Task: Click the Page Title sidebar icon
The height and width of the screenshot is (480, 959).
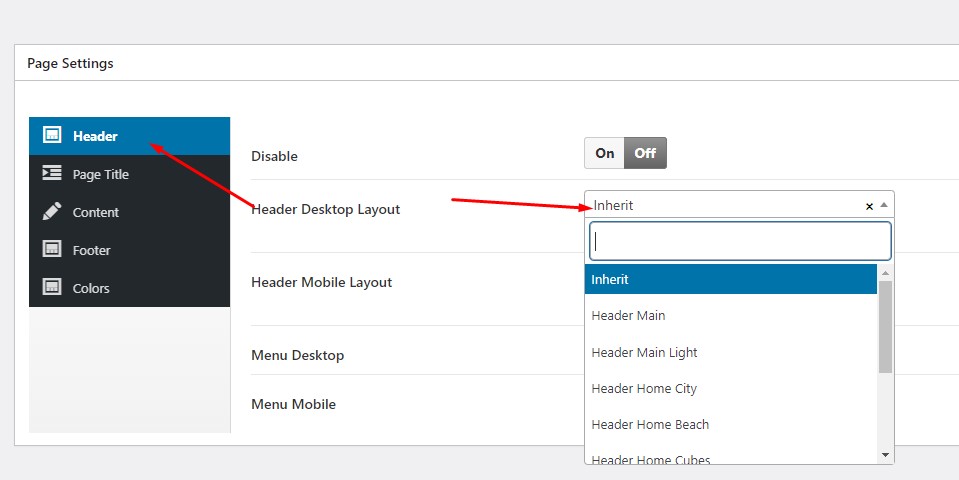Action: click(52, 174)
